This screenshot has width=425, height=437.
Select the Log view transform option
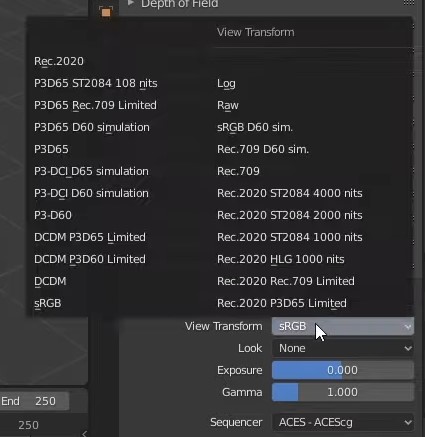(x=226, y=83)
